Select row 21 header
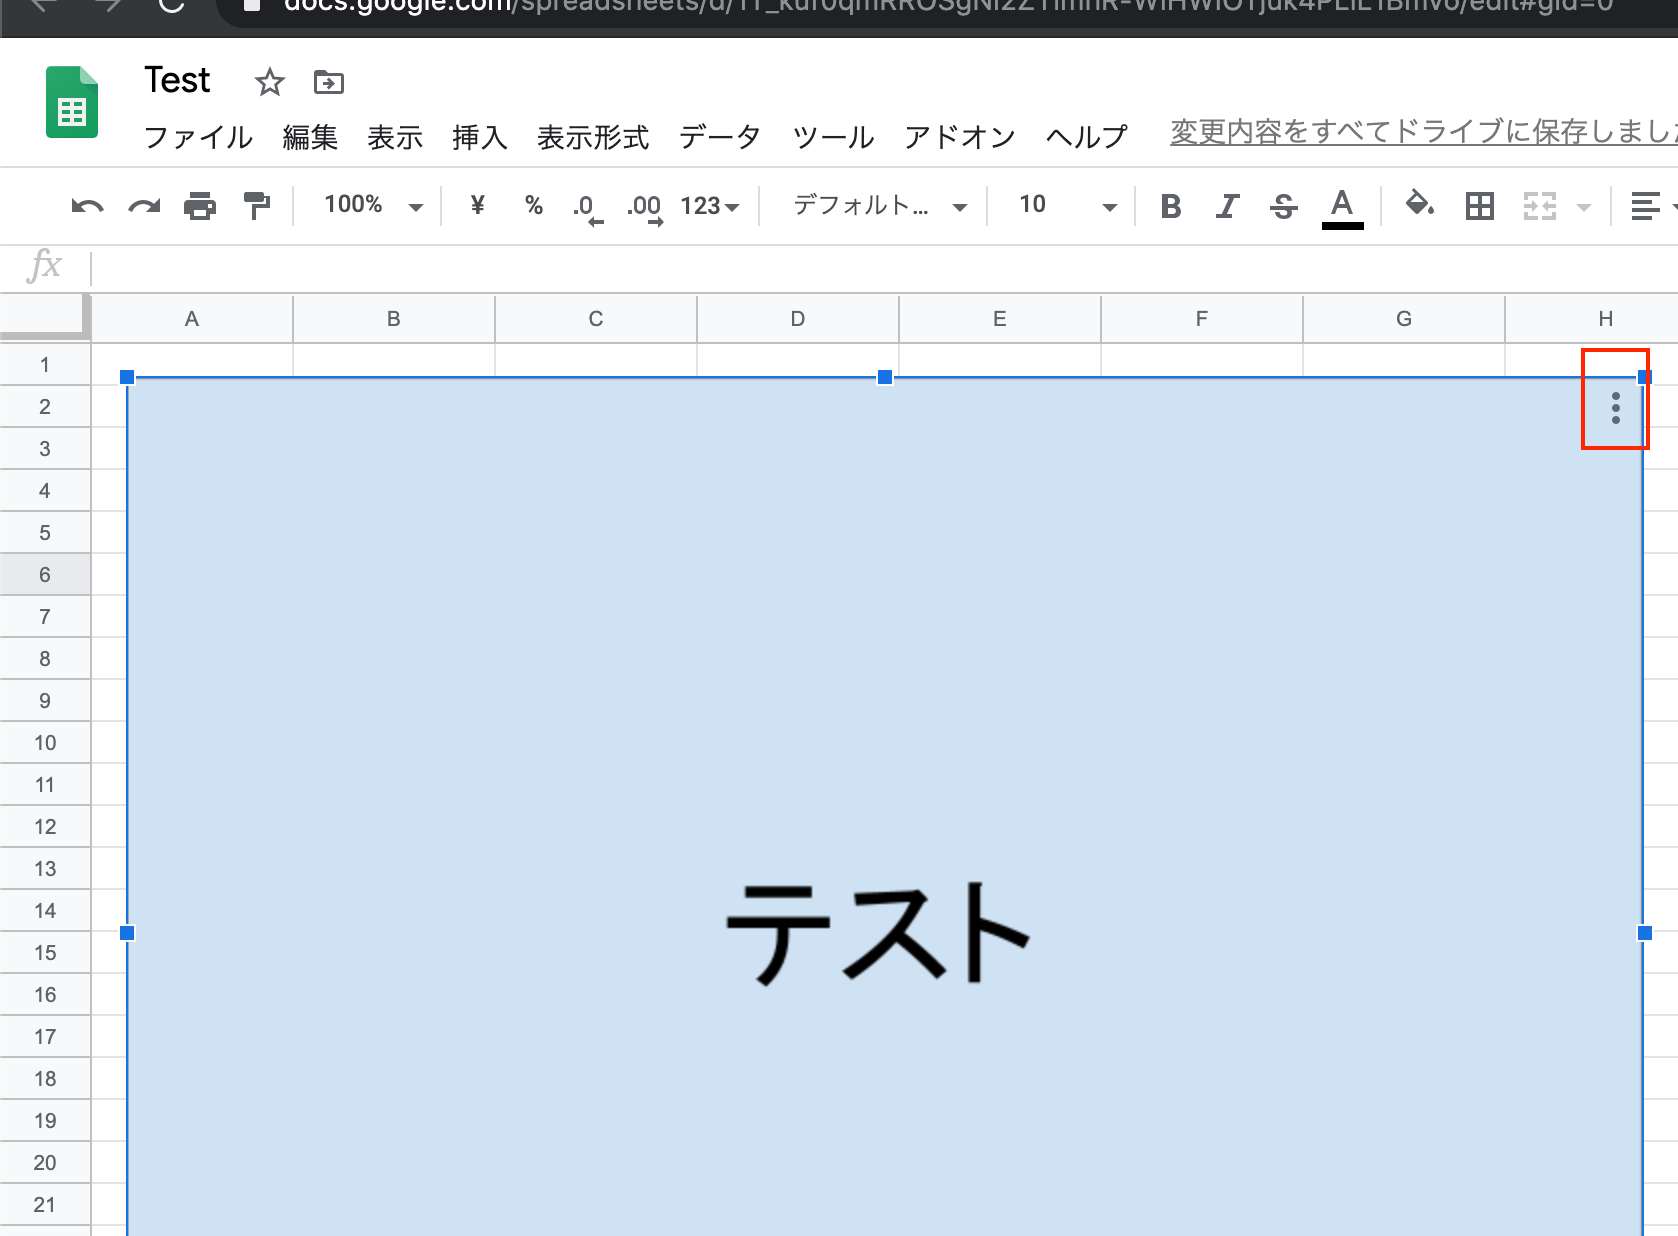1678x1236 pixels. click(45, 1205)
